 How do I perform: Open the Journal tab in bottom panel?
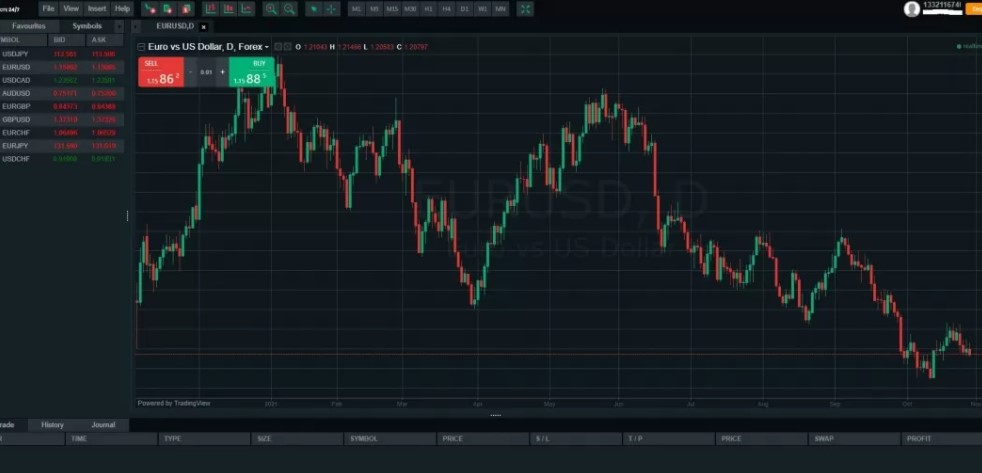(x=103, y=425)
